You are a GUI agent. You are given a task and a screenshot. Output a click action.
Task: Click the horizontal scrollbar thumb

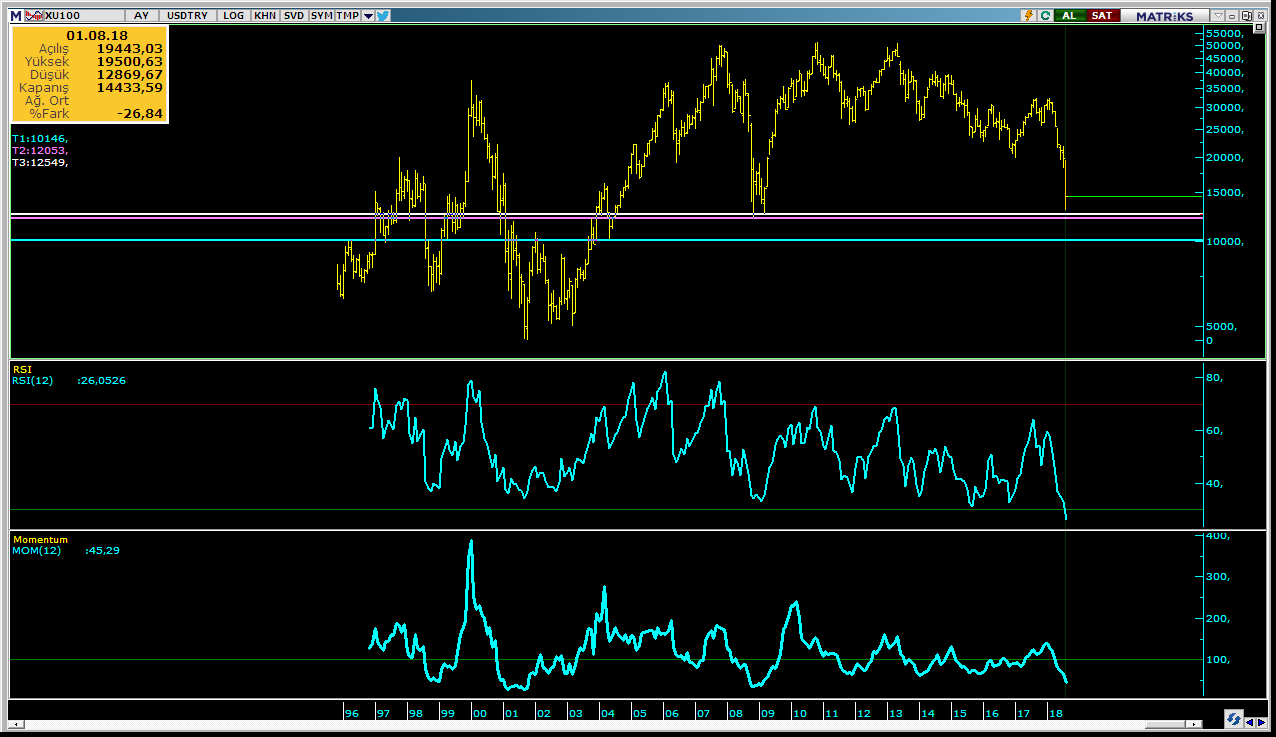point(1166,723)
